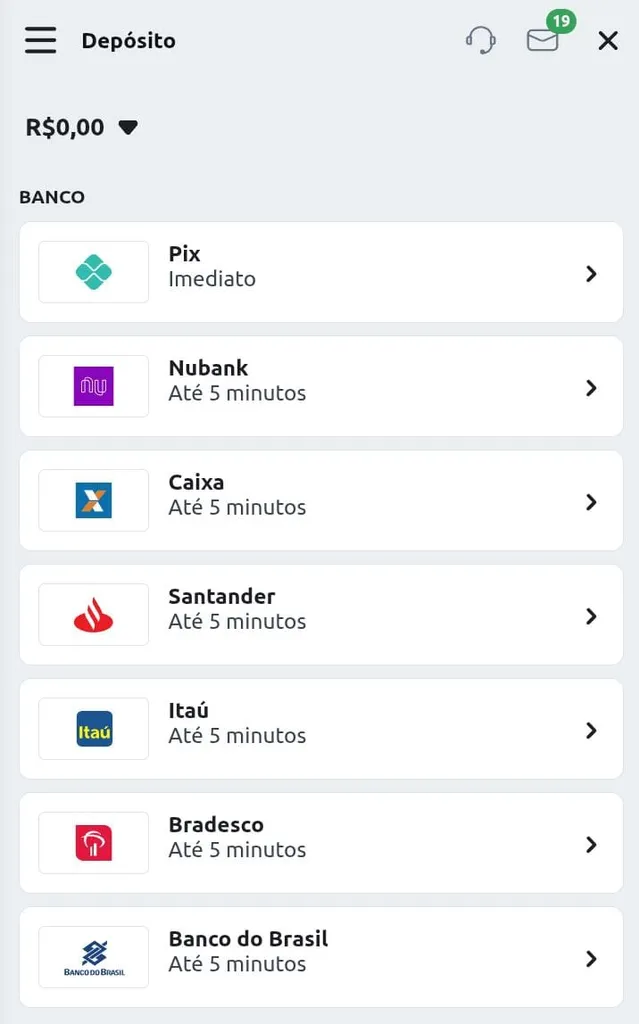Image resolution: width=639 pixels, height=1024 pixels.
Task: Click the purple Nubank logo
Action: coord(94,386)
